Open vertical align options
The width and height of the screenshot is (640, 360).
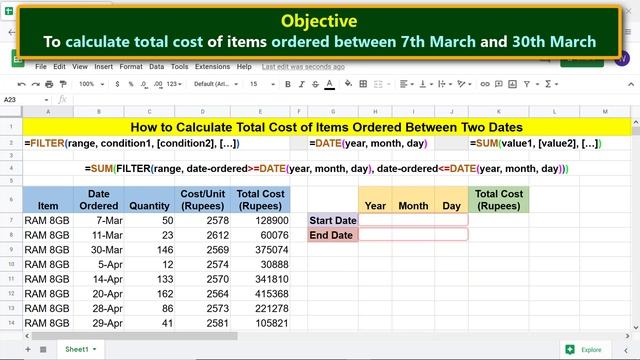426,84
